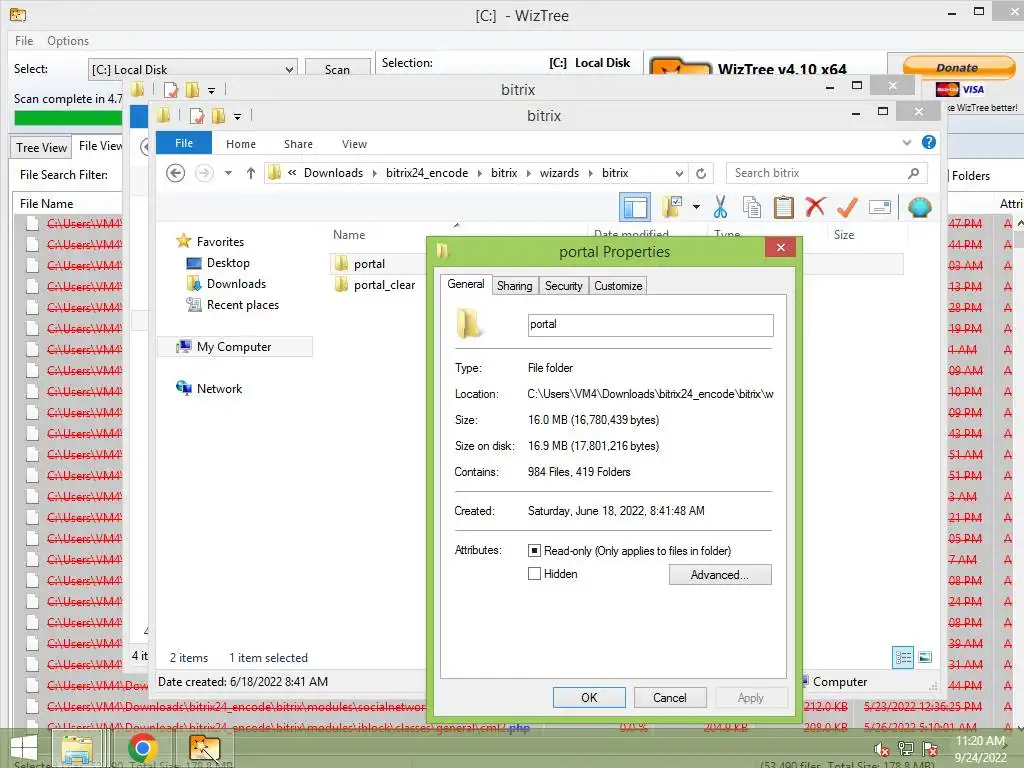This screenshot has height=768, width=1024.
Task: Expand the ribbon chevron in bitrix window
Action: 906,142
